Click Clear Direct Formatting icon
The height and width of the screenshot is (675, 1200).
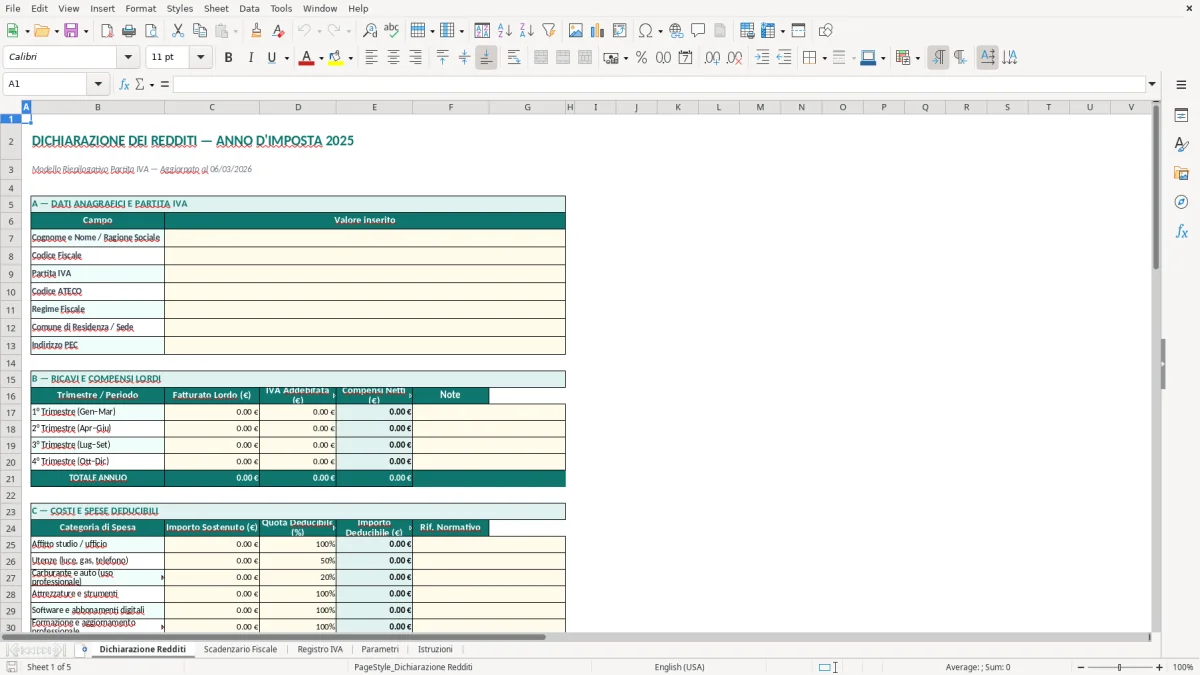[x=279, y=31]
